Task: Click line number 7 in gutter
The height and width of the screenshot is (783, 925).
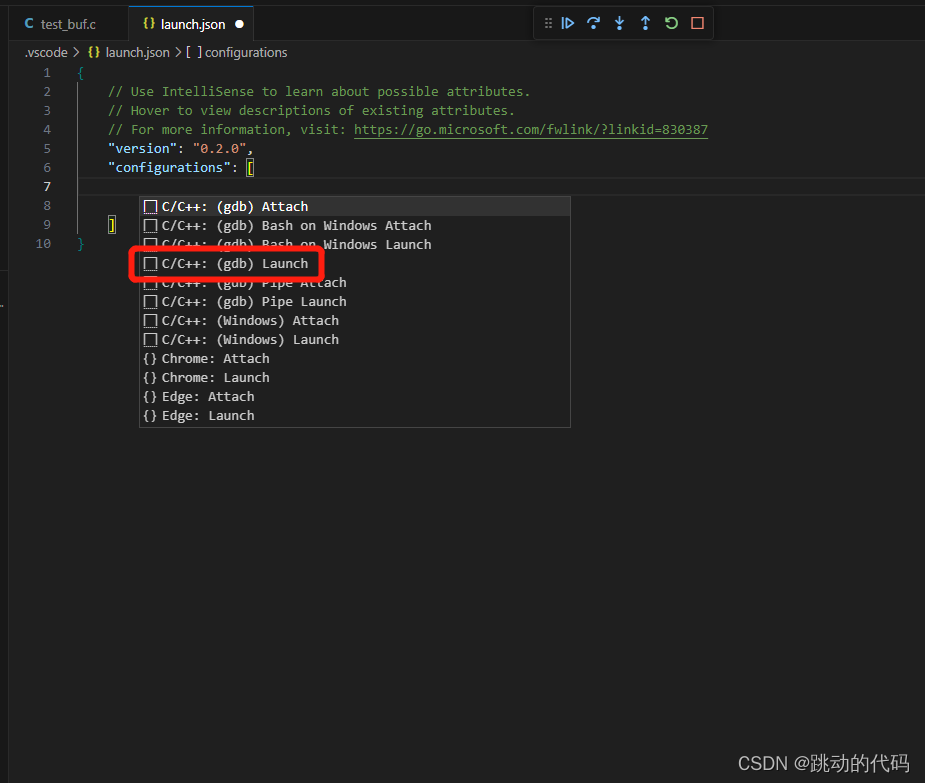Action: click(x=47, y=186)
